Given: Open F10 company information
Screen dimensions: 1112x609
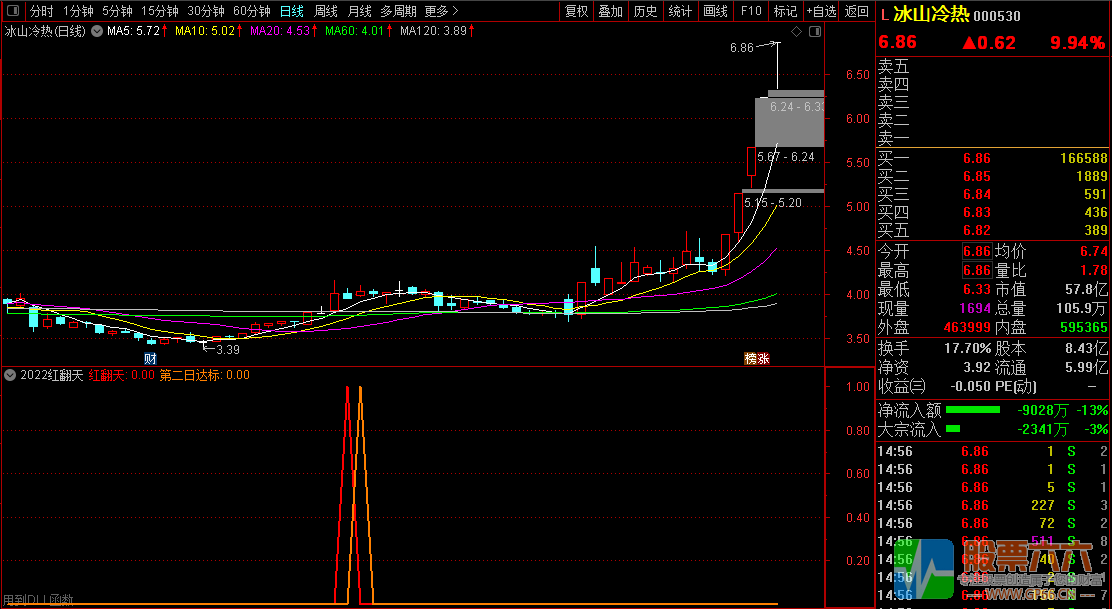Looking at the screenshot, I should coord(750,12).
